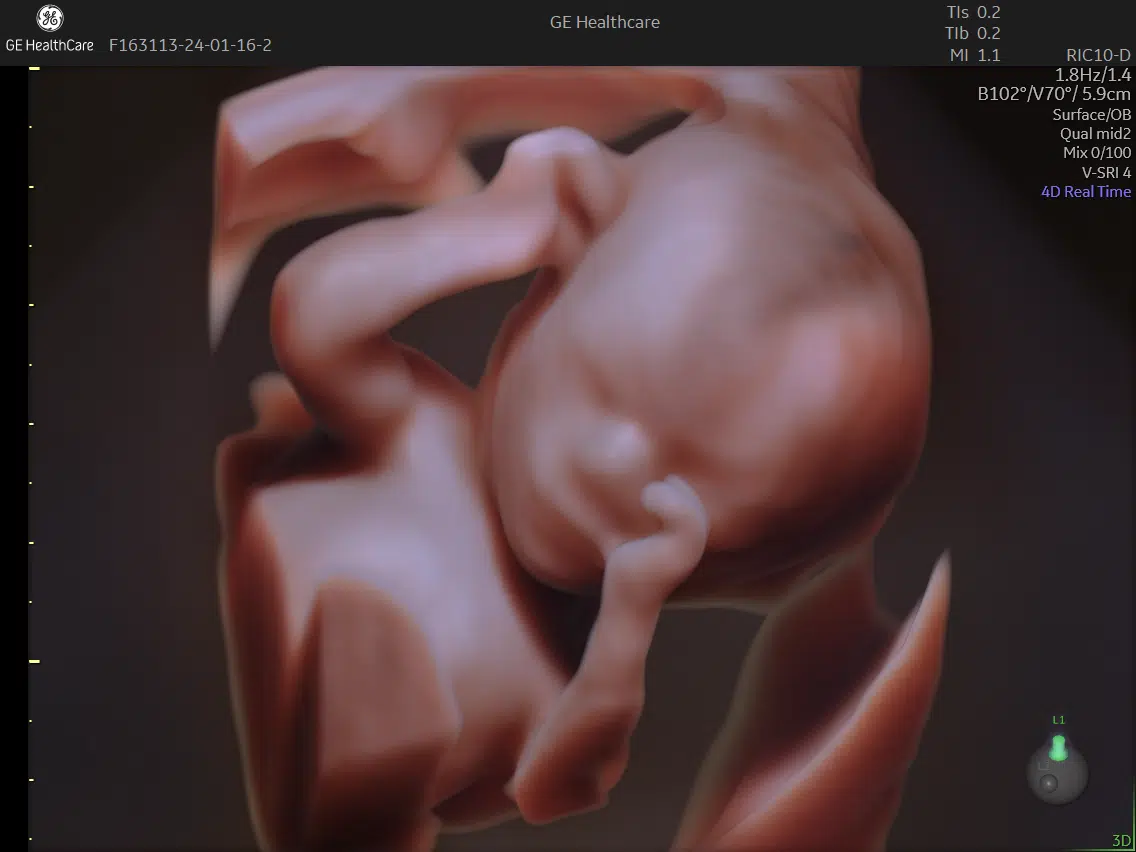
Task: Click the 1.8Hz/1.4 frame rate readout
Action: click(1093, 75)
